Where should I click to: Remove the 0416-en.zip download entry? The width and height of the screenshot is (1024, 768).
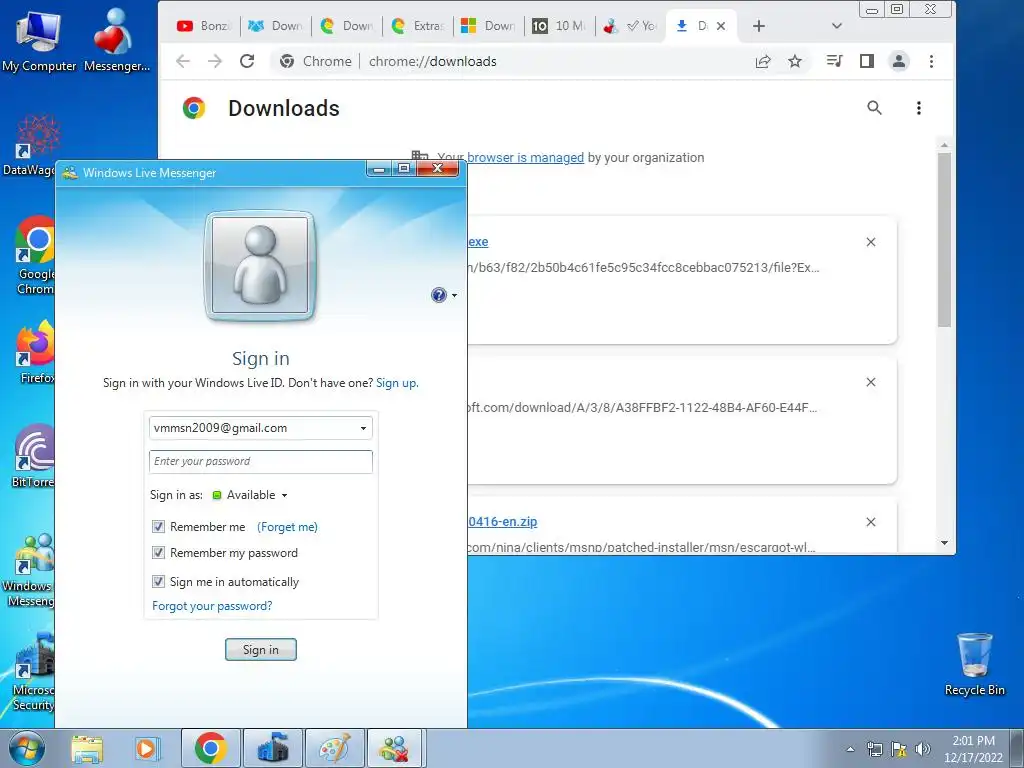871,522
